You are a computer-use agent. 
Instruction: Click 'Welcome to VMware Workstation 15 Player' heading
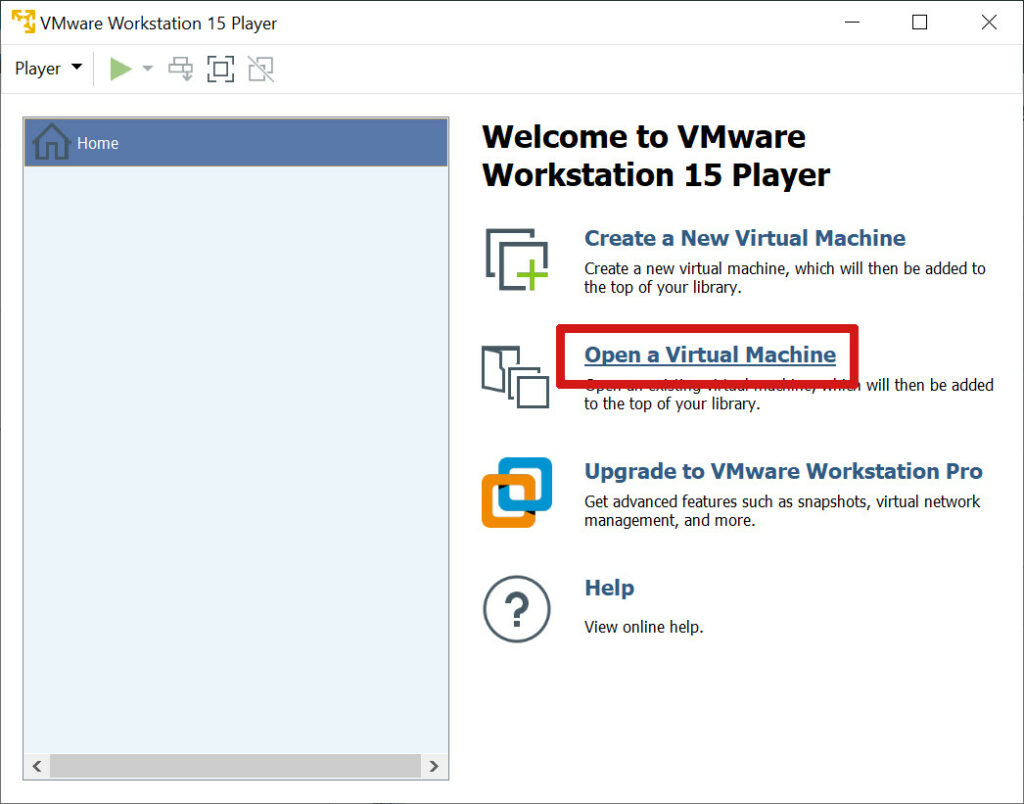(656, 155)
